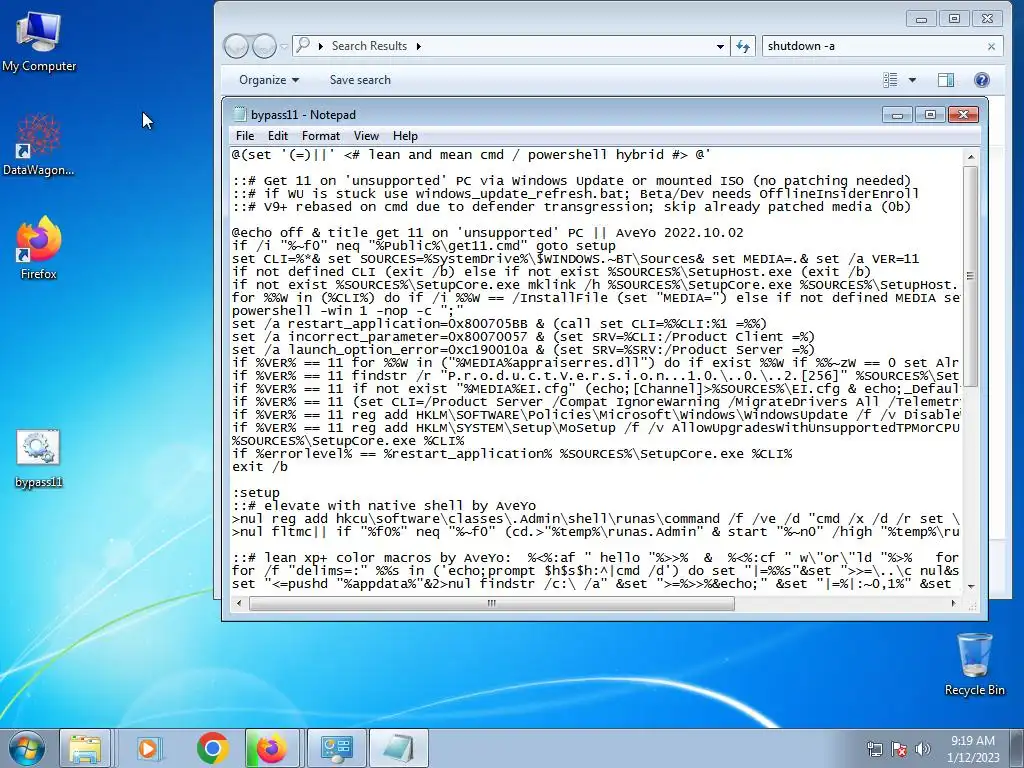The height and width of the screenshot is (768, 1024).
Task: Show the clock and date flyout
Action: click(x=973, y=748)
